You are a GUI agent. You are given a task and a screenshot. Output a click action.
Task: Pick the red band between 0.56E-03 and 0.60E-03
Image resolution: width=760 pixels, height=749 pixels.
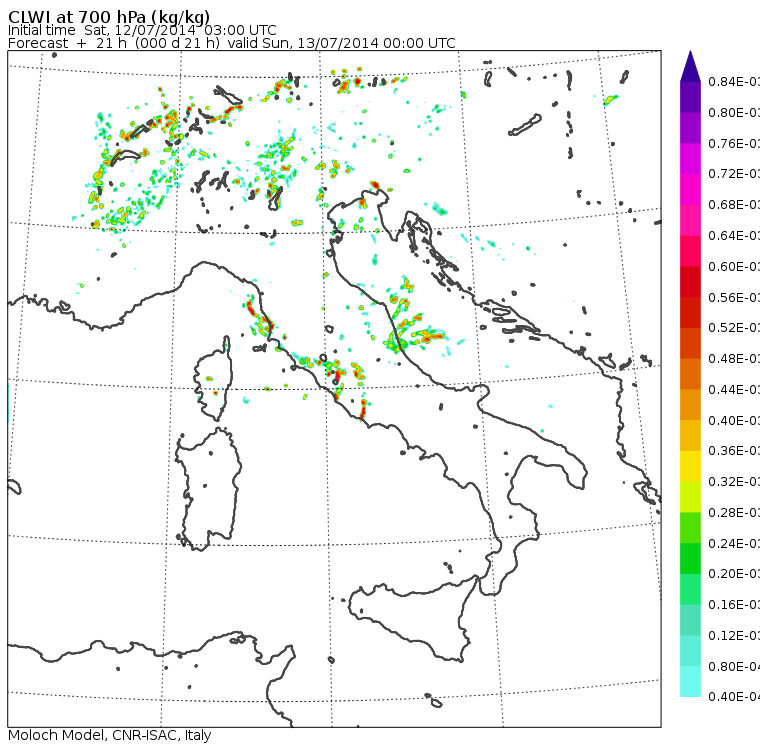(690, 282)
